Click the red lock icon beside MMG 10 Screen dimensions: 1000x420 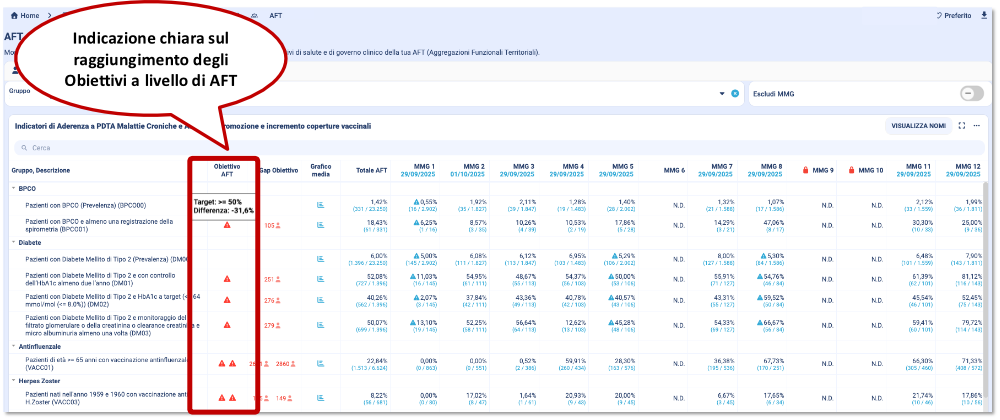852,171
